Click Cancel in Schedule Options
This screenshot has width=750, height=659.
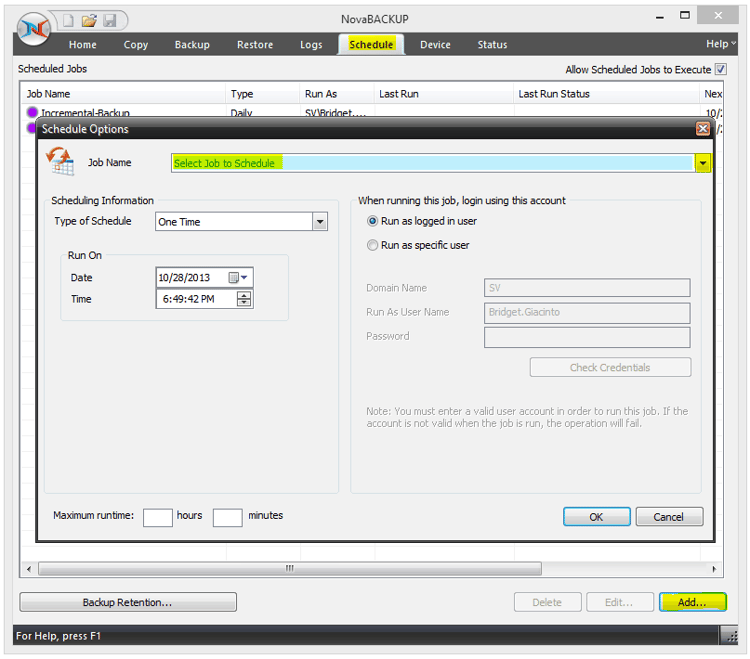coord(669,517)
